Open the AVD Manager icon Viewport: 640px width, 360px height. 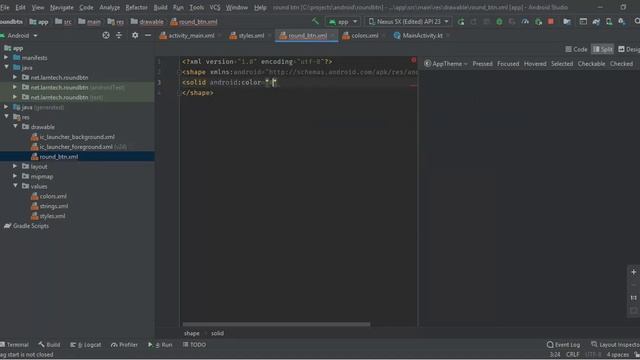click(609, 22)
